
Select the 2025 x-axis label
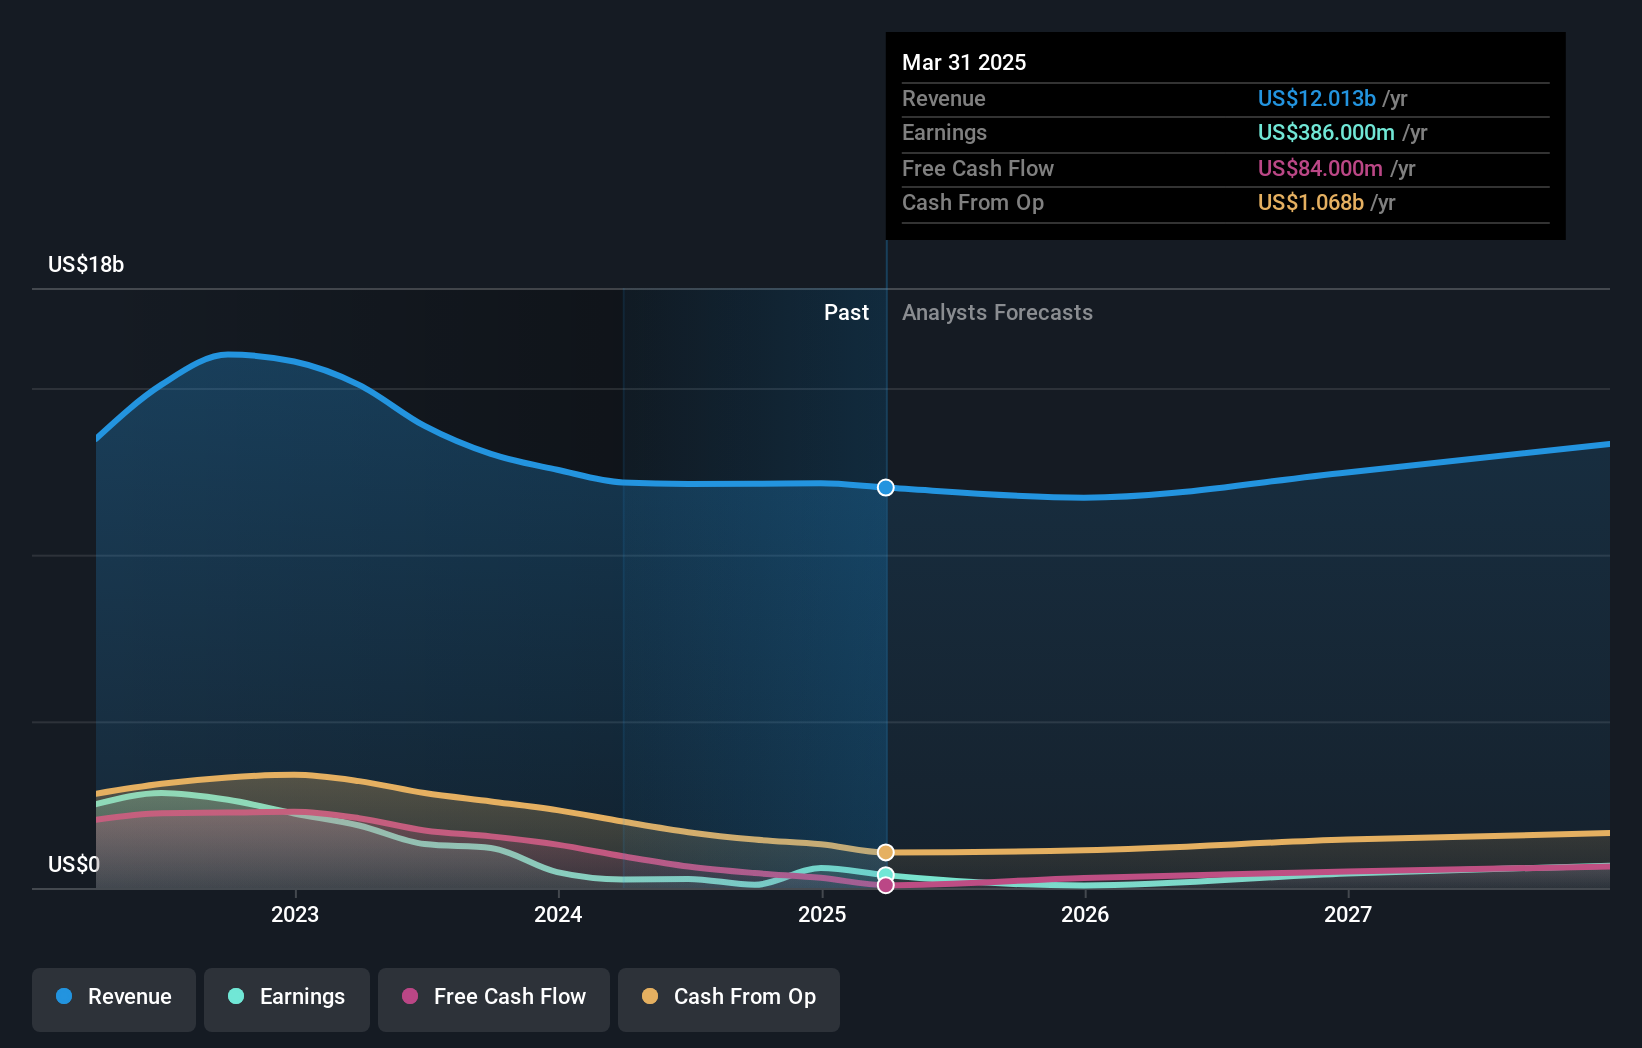coord(822,914)
